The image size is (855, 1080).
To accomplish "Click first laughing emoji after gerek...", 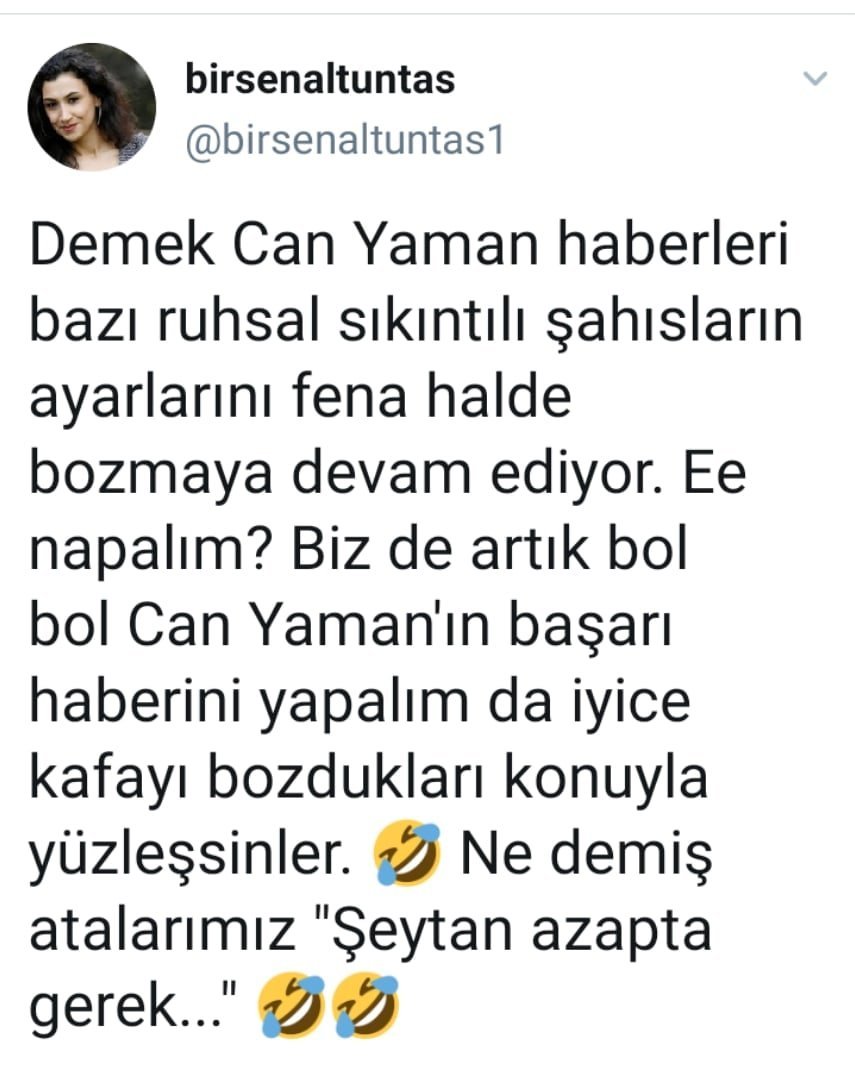I will (292, 1005).
